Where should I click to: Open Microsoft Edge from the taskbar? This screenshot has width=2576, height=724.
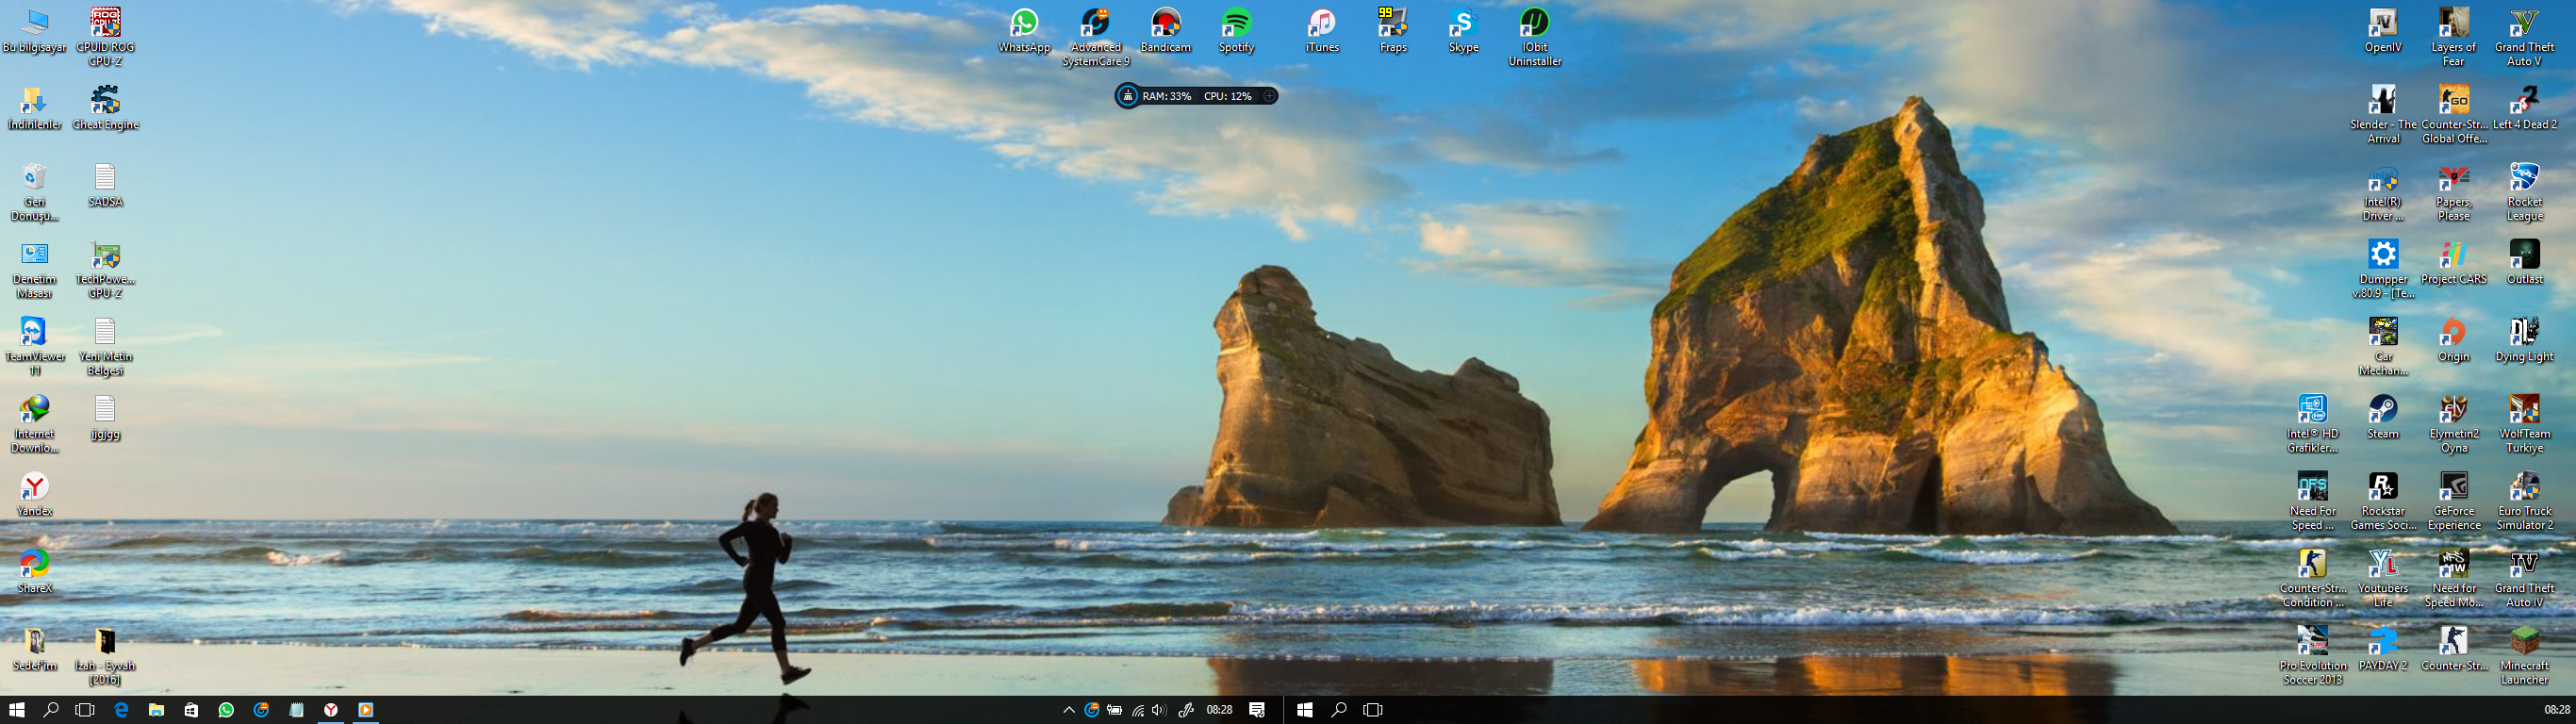point(121,709)
